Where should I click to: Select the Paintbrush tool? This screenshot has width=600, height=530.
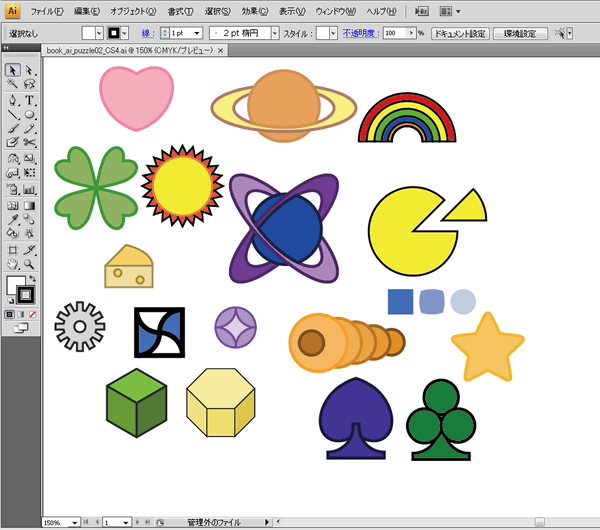click(x=13, y=129)
